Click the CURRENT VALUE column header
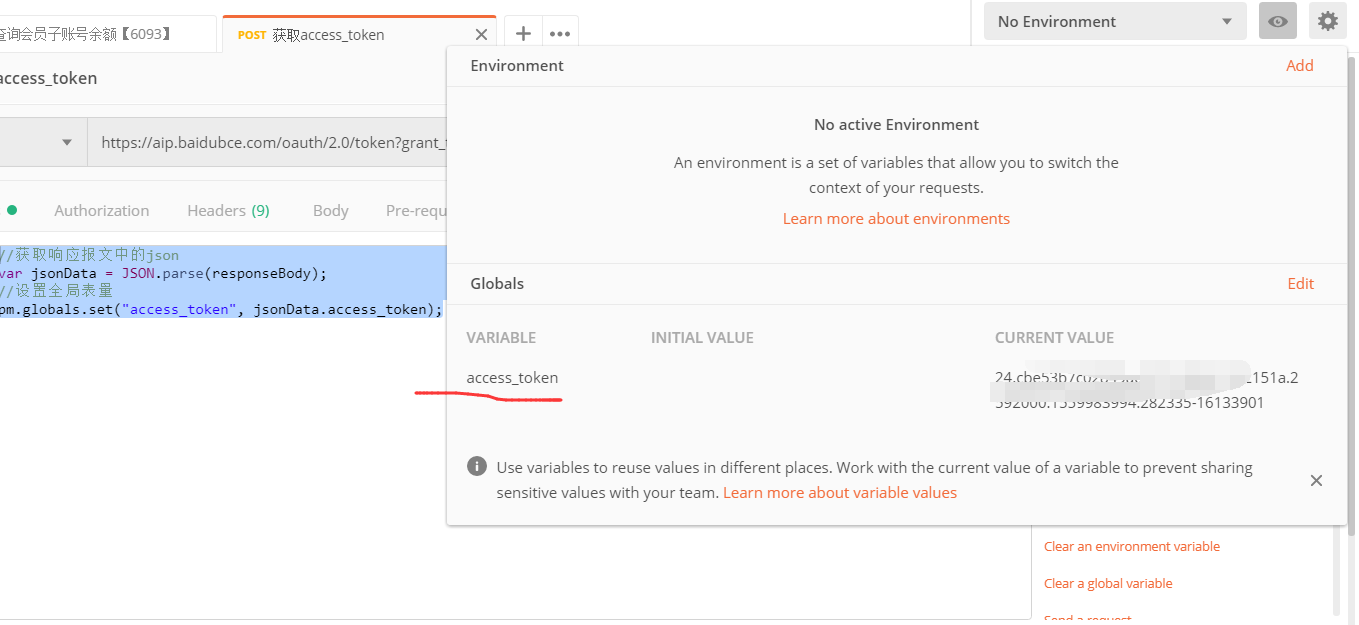Screen dimensions: 1359x625 point(1054,337)
